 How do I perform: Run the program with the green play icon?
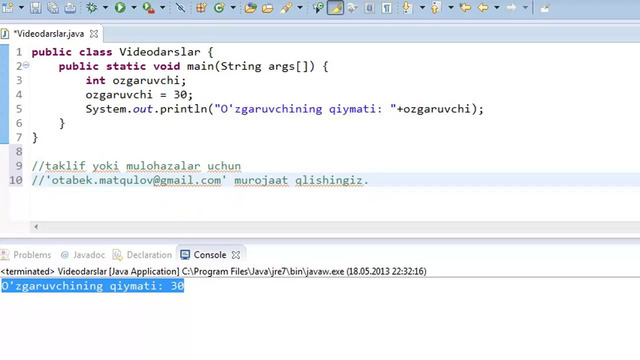(120, 7)
